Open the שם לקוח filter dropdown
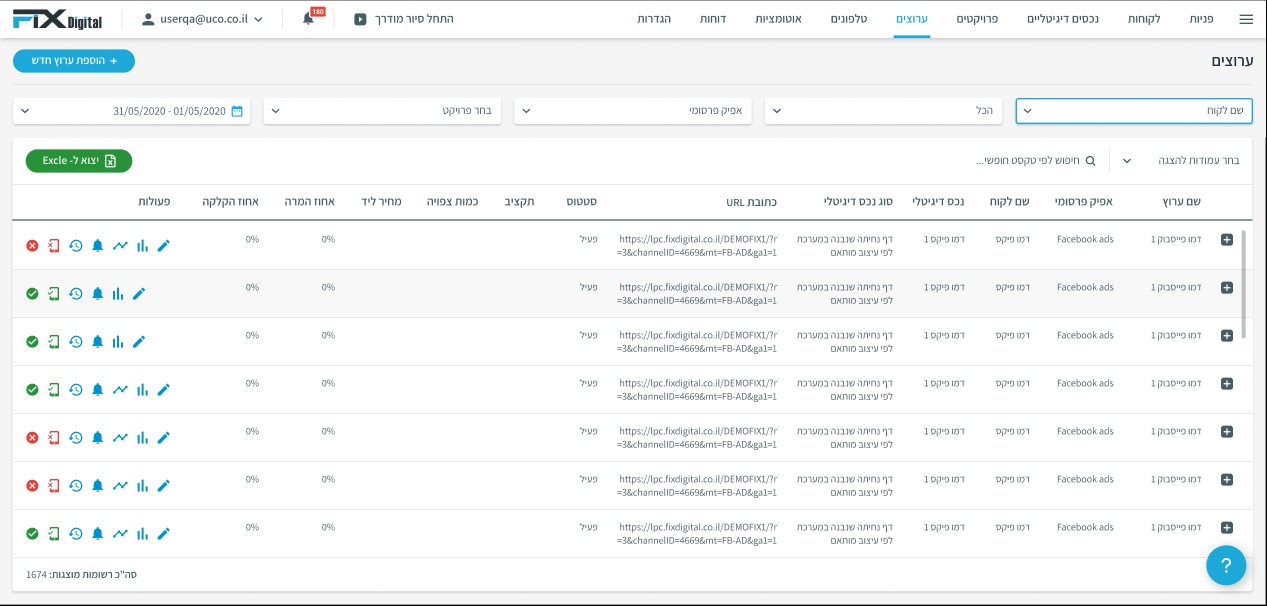Screen dimensions: 1267x606 tap(1134, 111)
